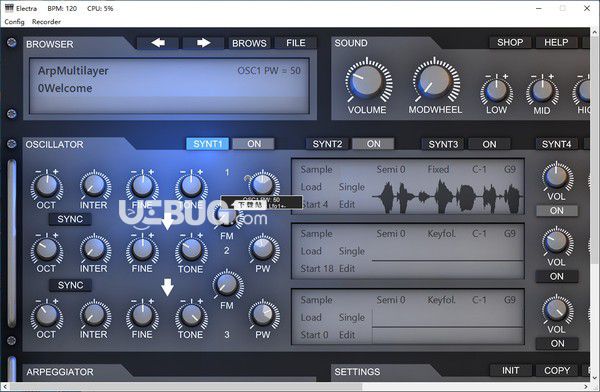This screenshot has height=392, width=600.
Task: Click the MID EQ knob
Action: tap(542, 91)
